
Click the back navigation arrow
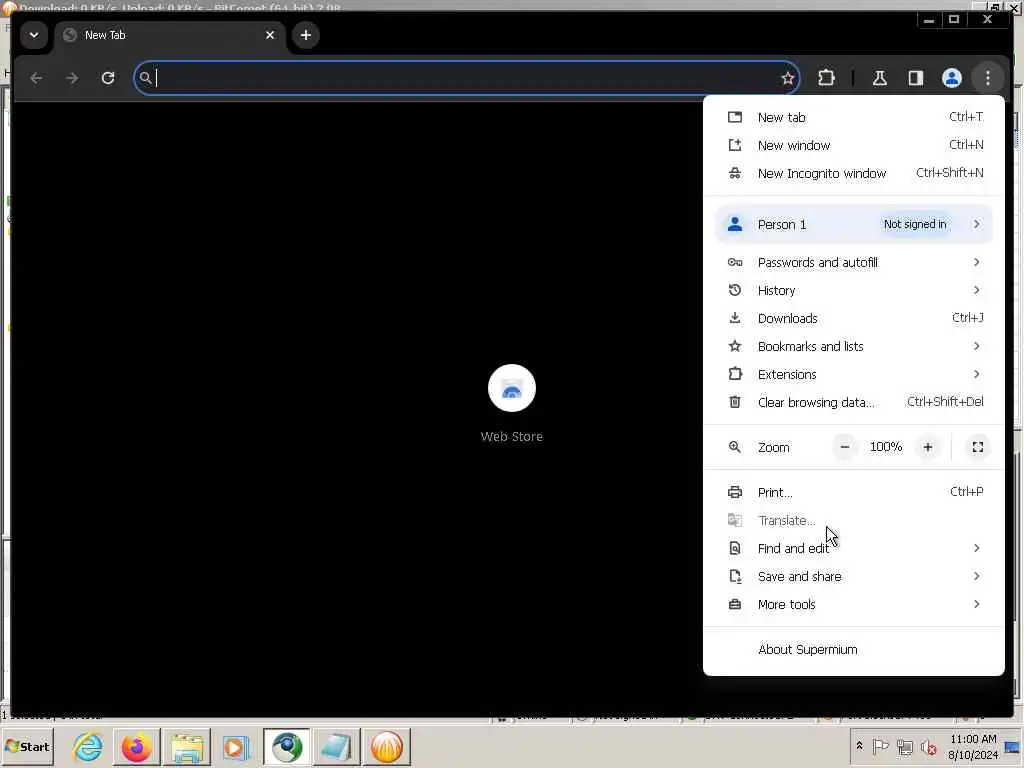37,78
